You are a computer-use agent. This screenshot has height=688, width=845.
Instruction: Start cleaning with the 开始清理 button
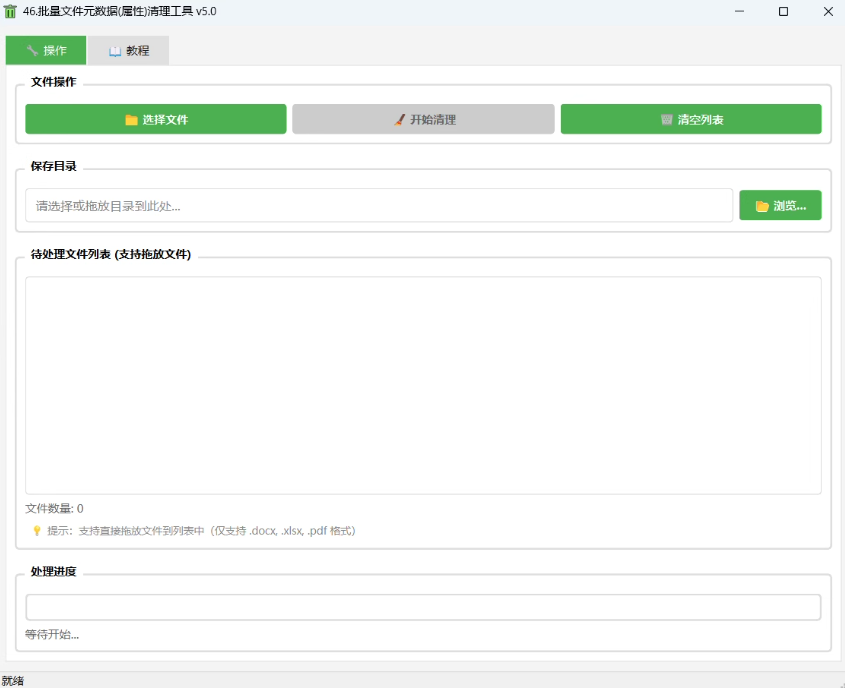click(x=423, y=119)
